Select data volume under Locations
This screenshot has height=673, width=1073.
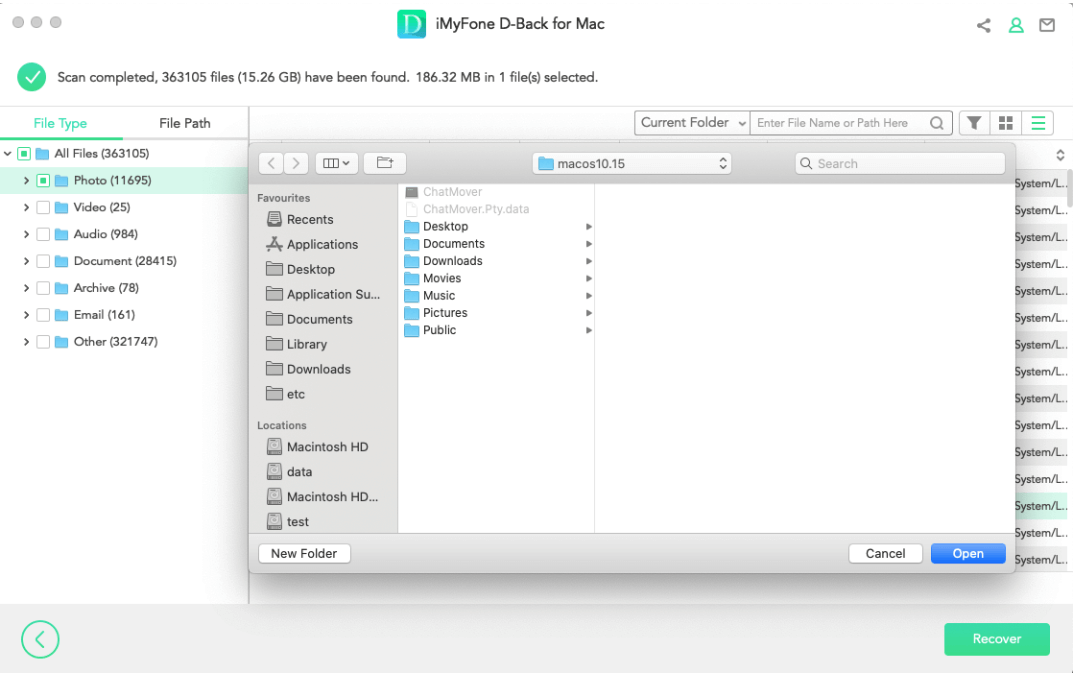point(289,472)
